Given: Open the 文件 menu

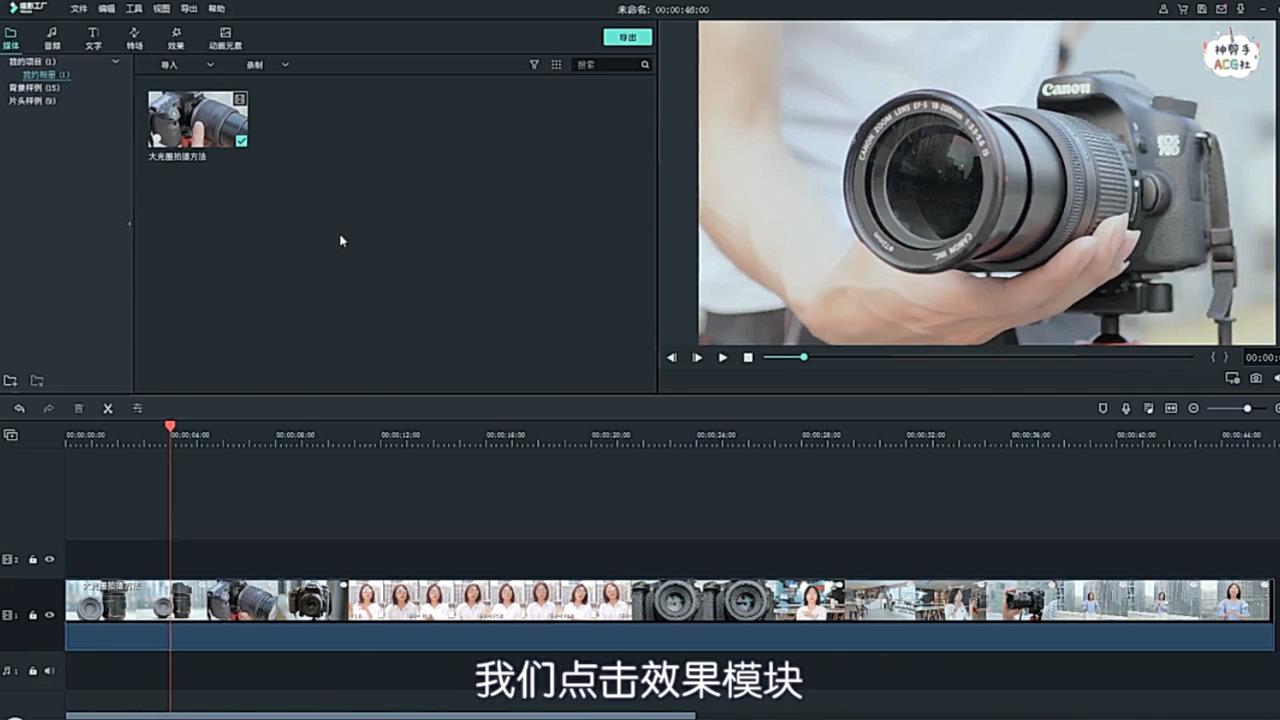Looking at the screenshot, I should [79, 9].
